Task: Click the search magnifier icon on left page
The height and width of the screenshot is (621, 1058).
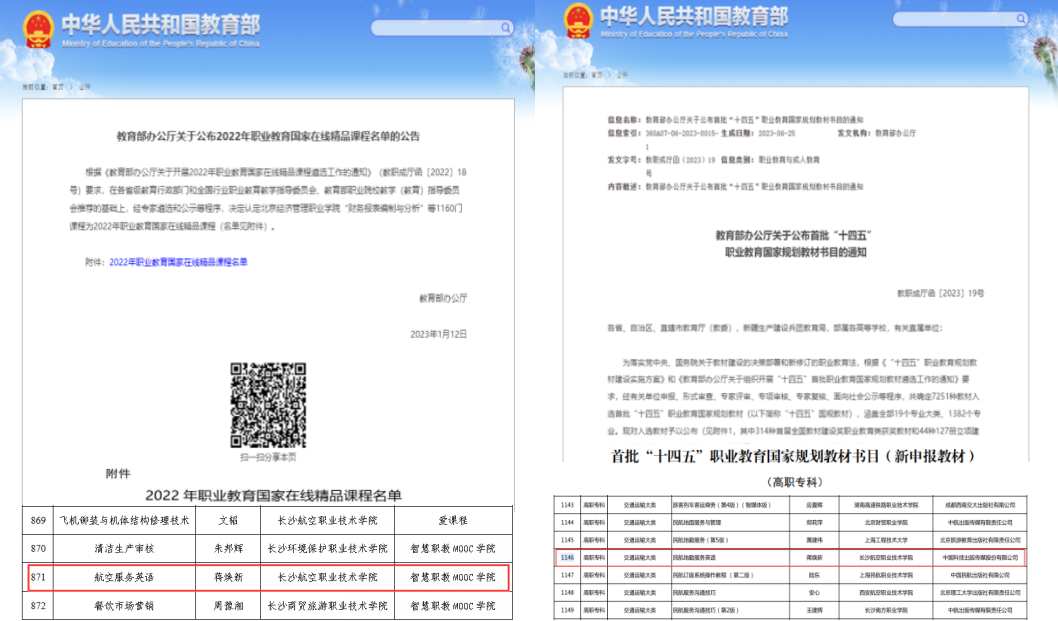Action: (505, 28)
